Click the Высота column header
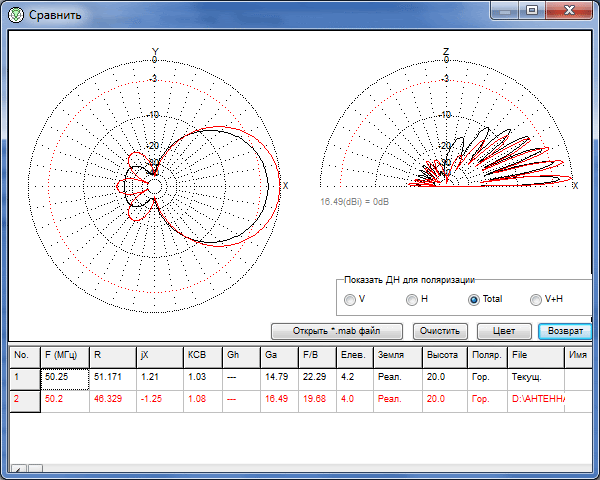 point(445,357)
